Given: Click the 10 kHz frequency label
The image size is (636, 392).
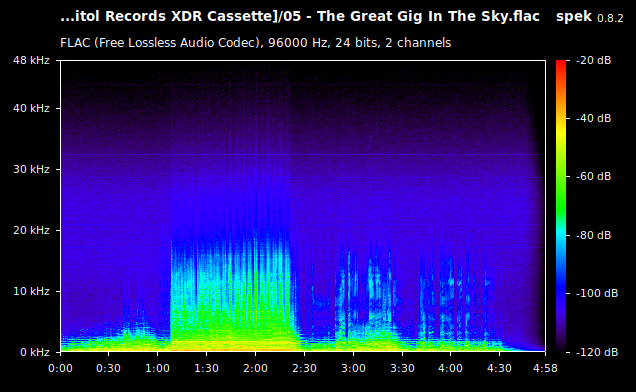Looking at the screenshot, I should coord(31,291).
